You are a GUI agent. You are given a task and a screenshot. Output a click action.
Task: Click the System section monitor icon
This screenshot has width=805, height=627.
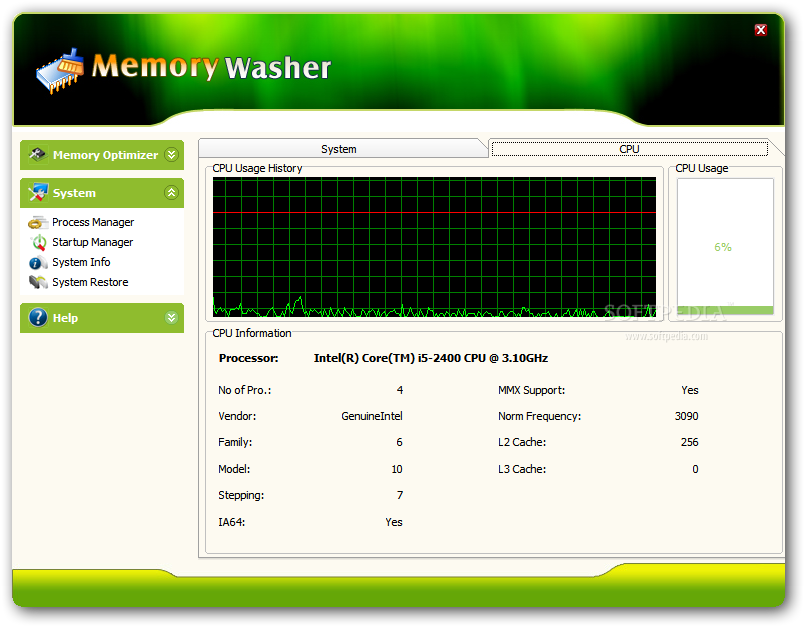click(37, 193)
